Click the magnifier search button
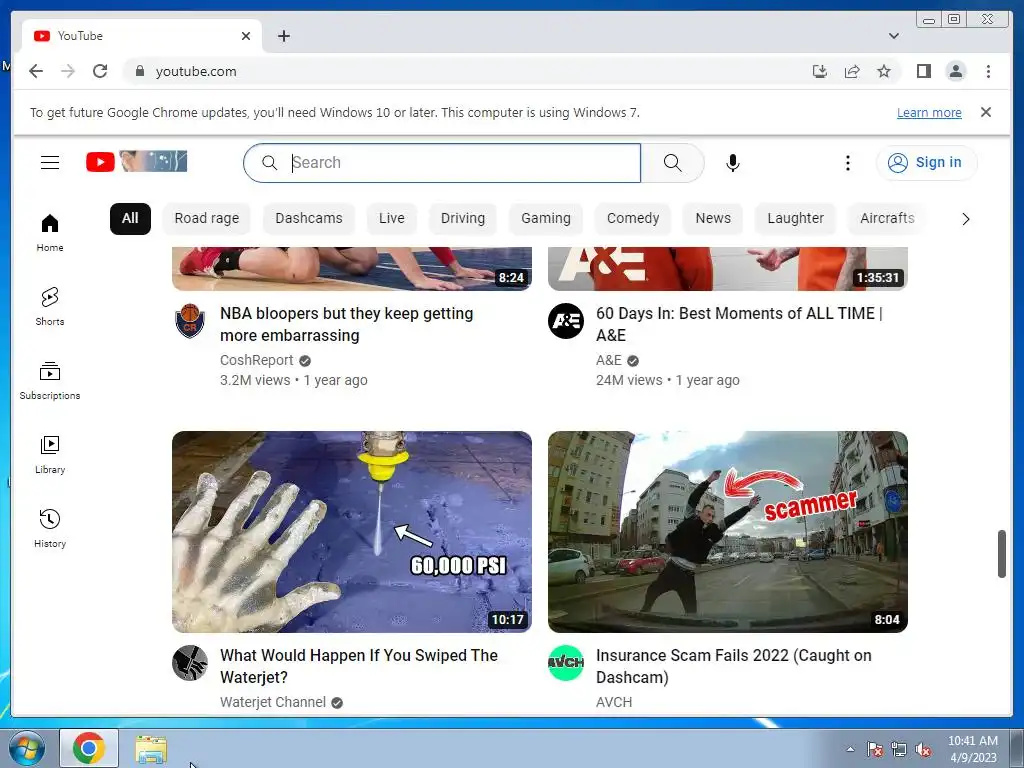1024x768 pixels. 672,163
